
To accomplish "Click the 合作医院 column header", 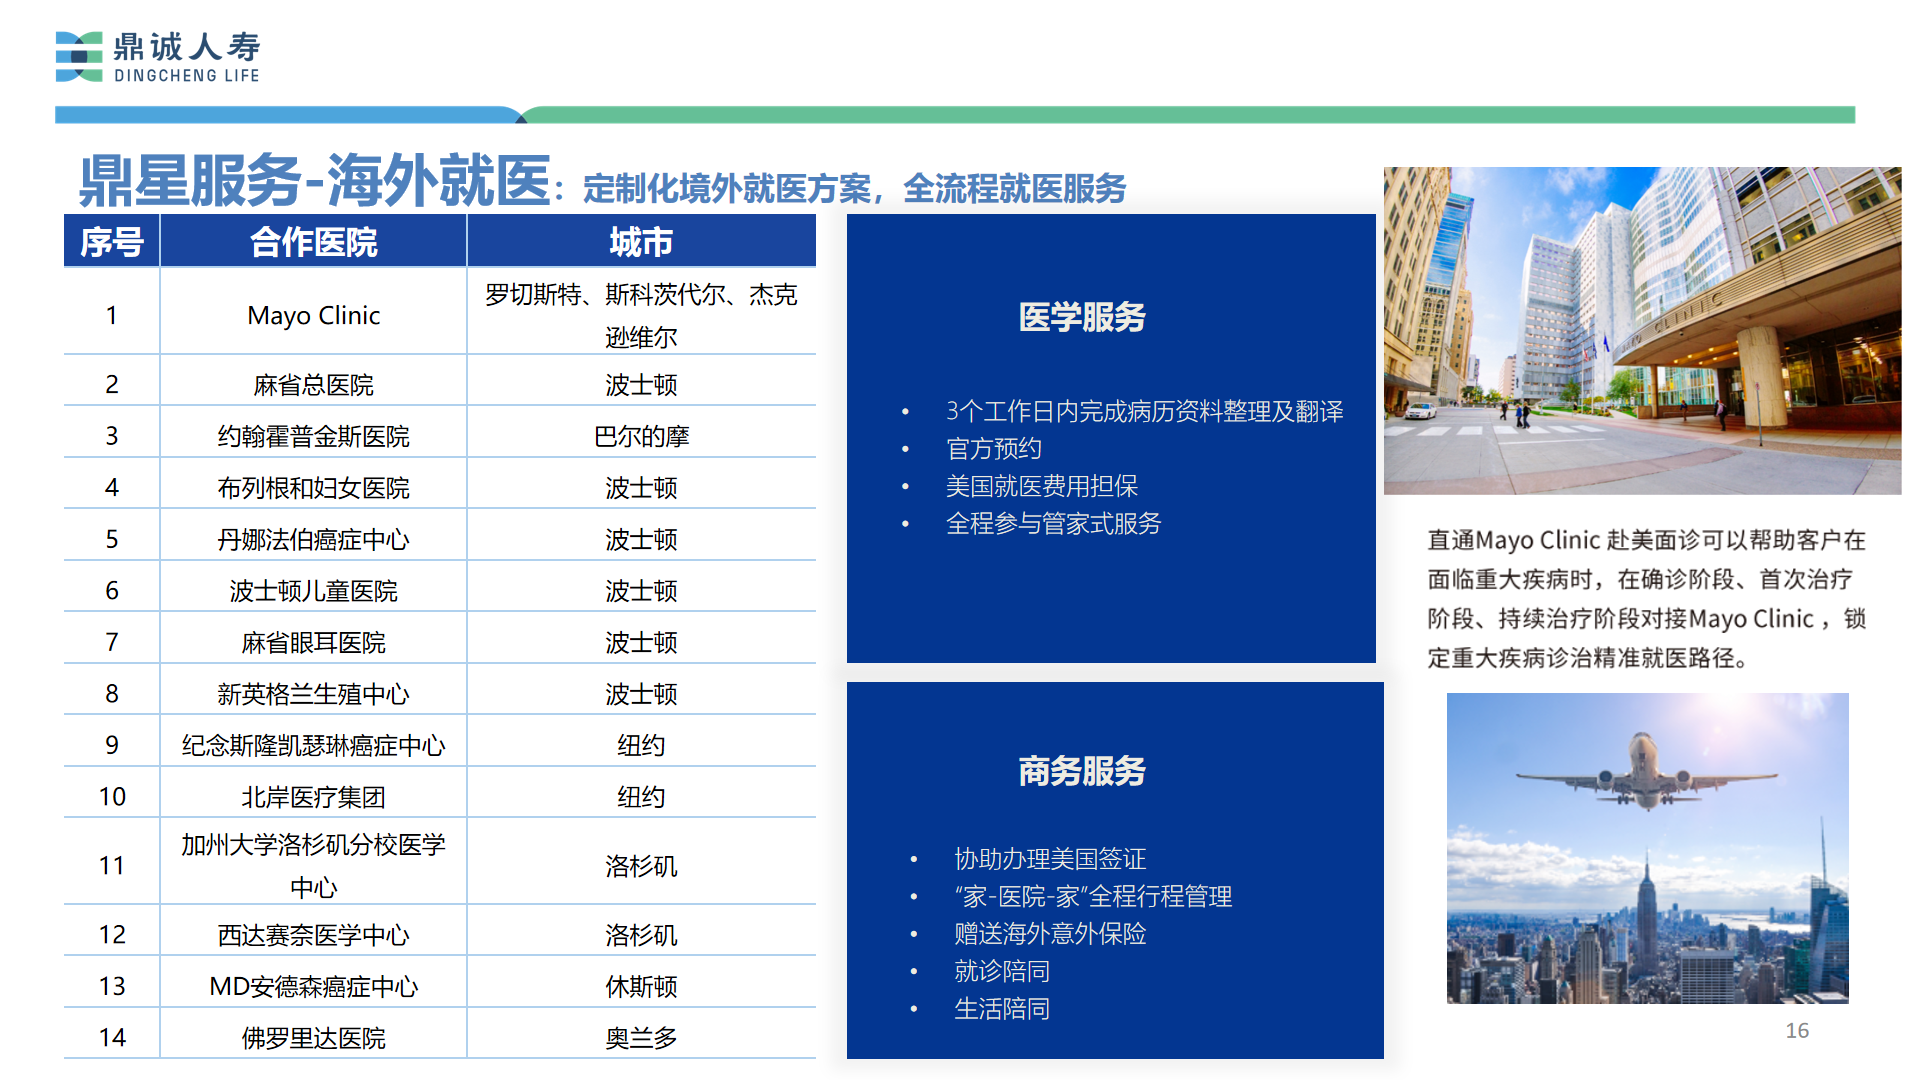I will (313, 242).
